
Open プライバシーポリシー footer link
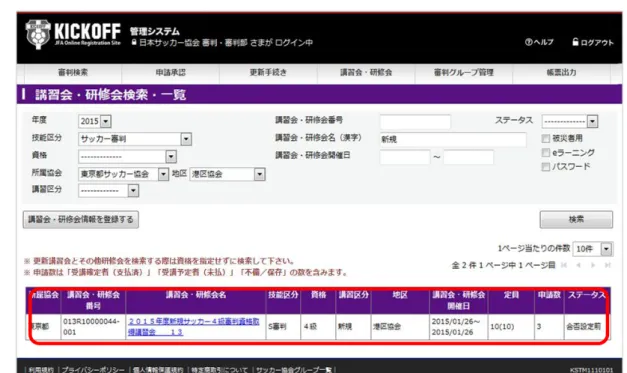[93, 370]
